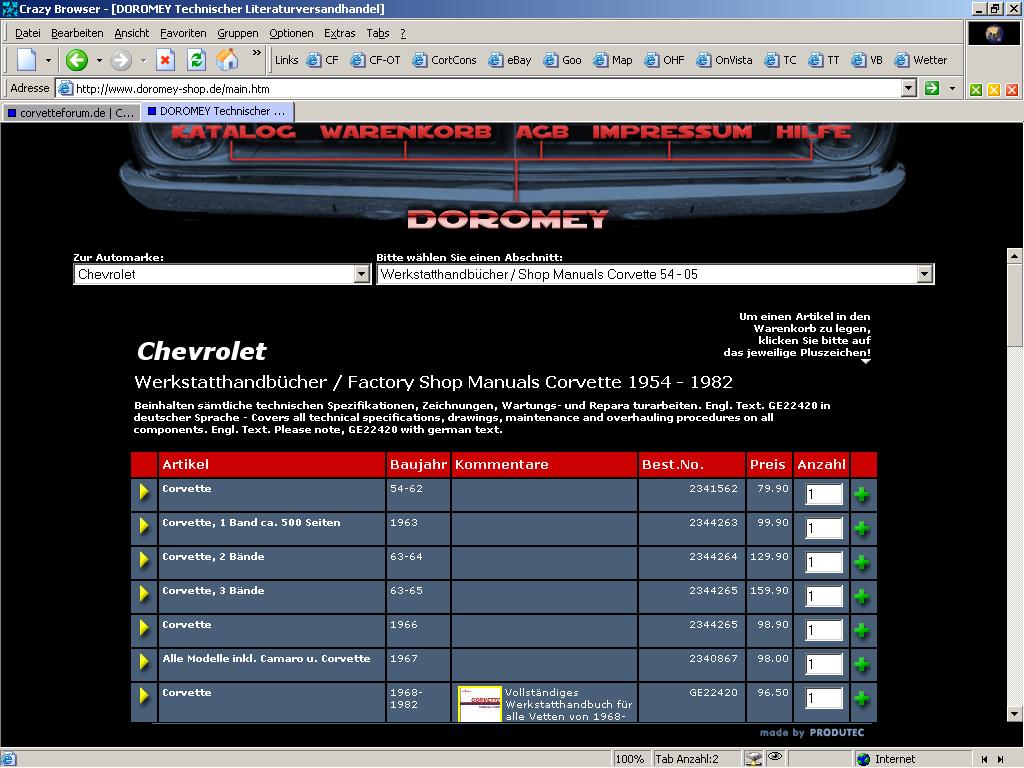The height and width of the screenshot is (768, 1024).
Task: Click yellow arrow for Corvette 1966 row
Action: 144,628
